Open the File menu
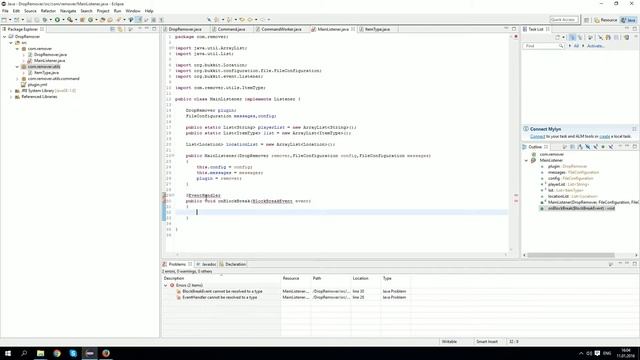This screenshot has width=640, height=360. (x=5, y=11)
